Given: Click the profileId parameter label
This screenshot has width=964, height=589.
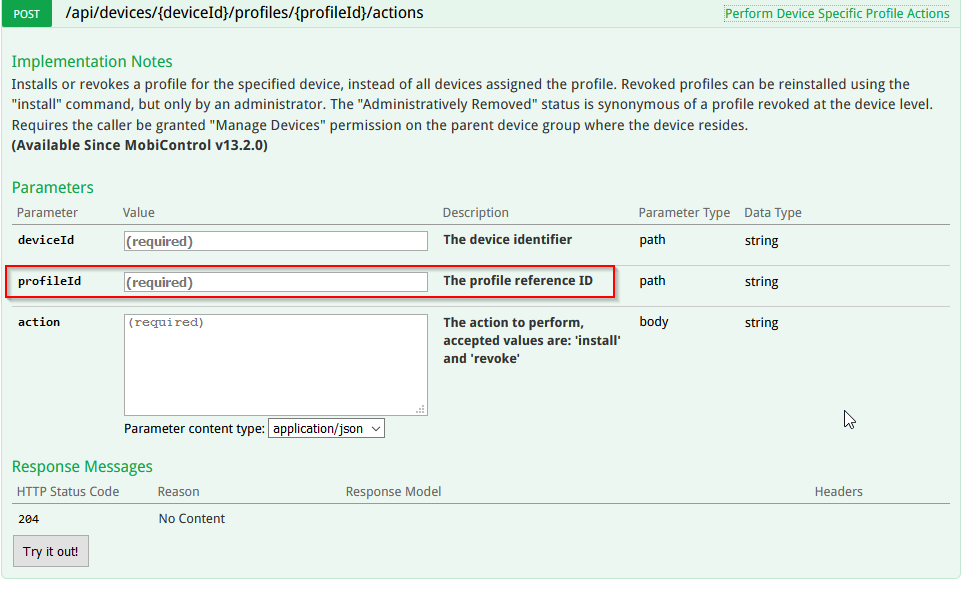Looking at the screenshot, I should click(49, 281).
